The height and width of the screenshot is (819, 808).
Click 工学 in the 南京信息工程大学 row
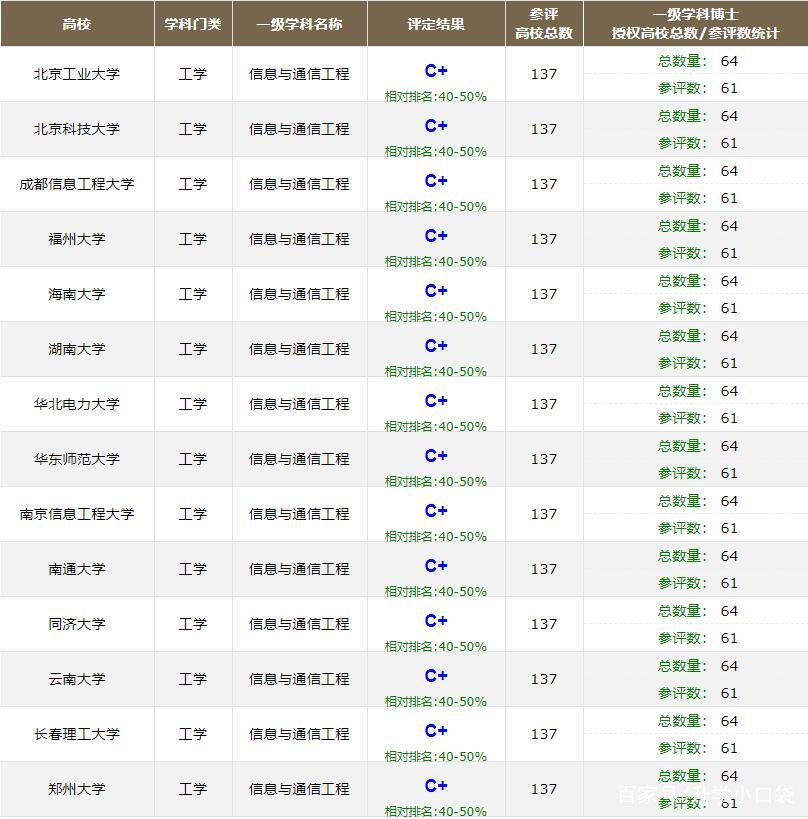pos(193,514)
